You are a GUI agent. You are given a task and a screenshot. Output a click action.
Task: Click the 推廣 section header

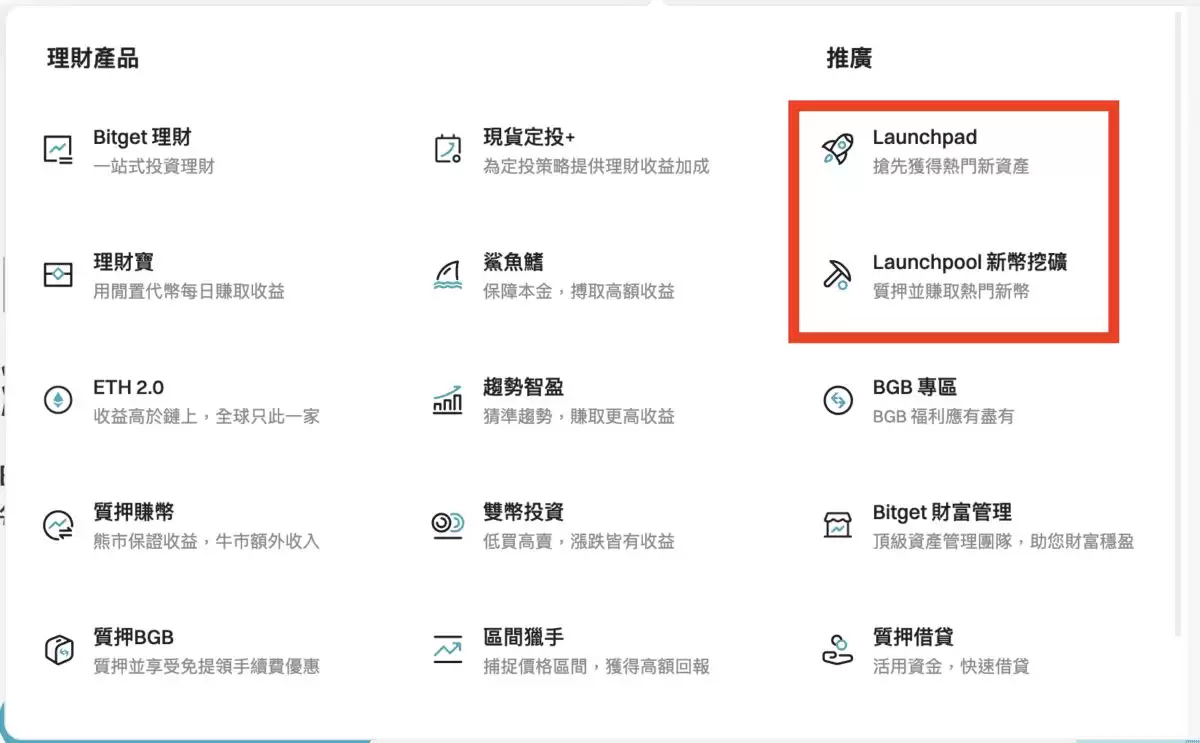click(x=847, y=57)
